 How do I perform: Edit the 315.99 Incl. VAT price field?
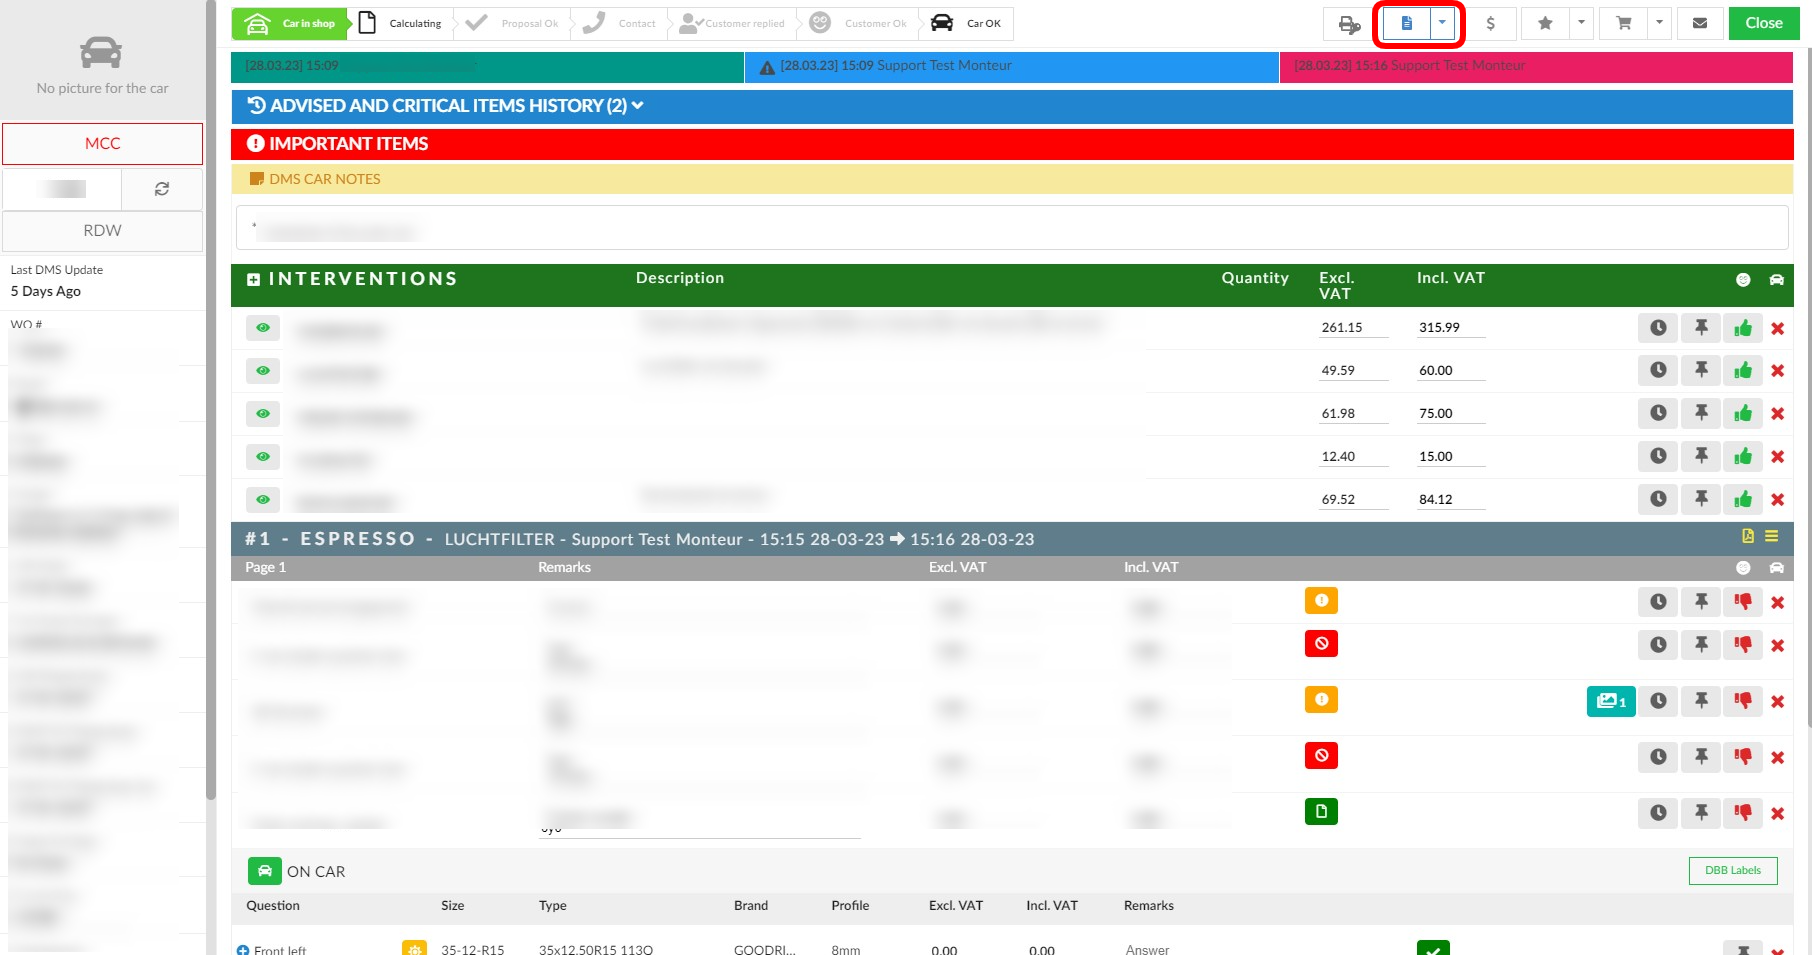(x=1450, y=328)
